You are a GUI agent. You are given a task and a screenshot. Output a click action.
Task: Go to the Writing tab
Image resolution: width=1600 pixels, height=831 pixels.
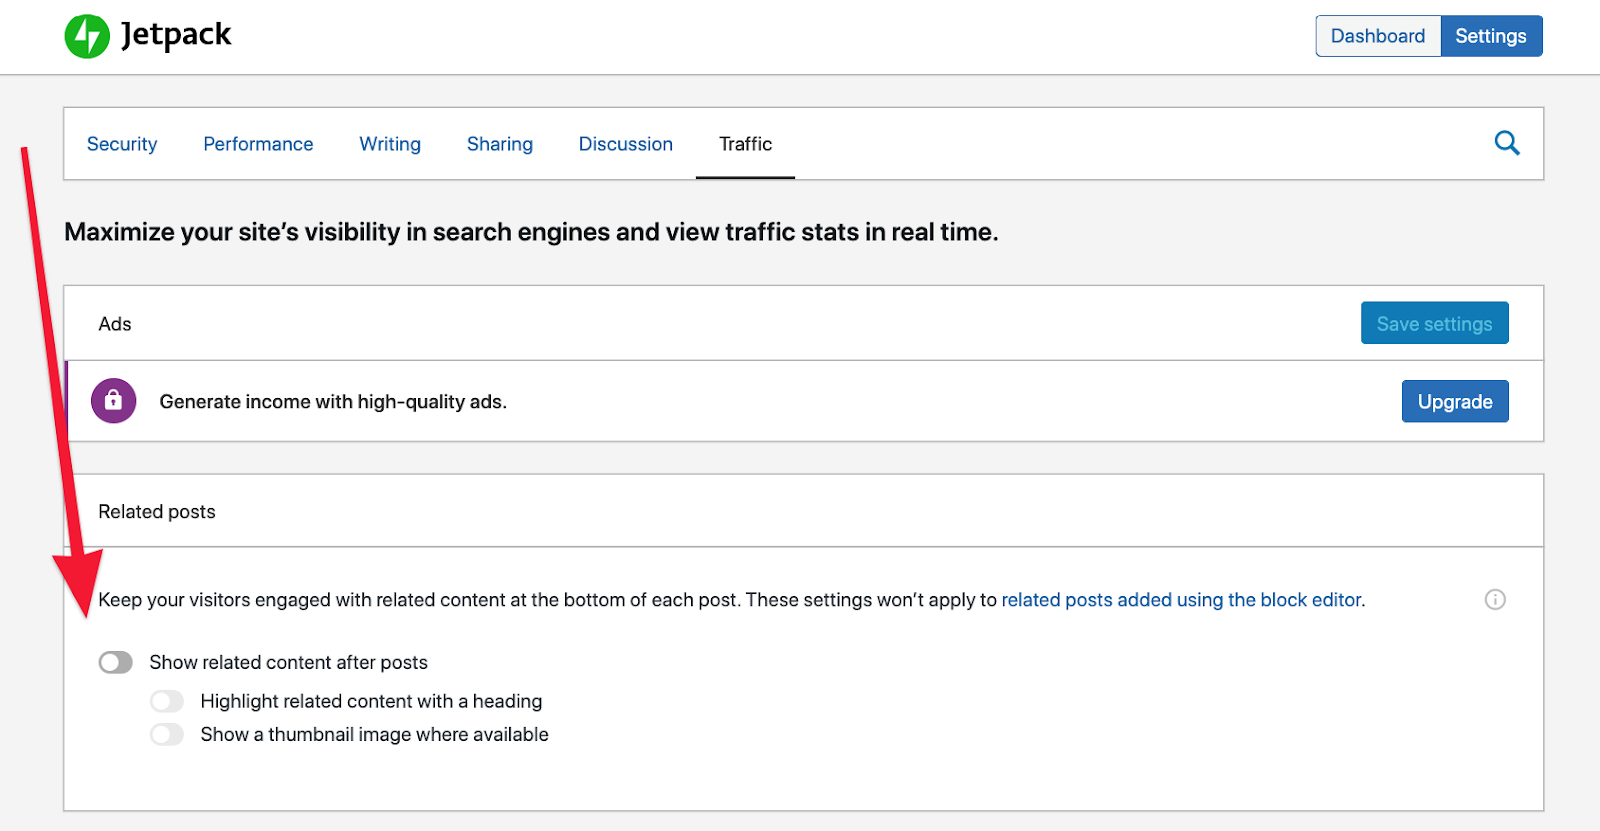(x=390, y=144)
